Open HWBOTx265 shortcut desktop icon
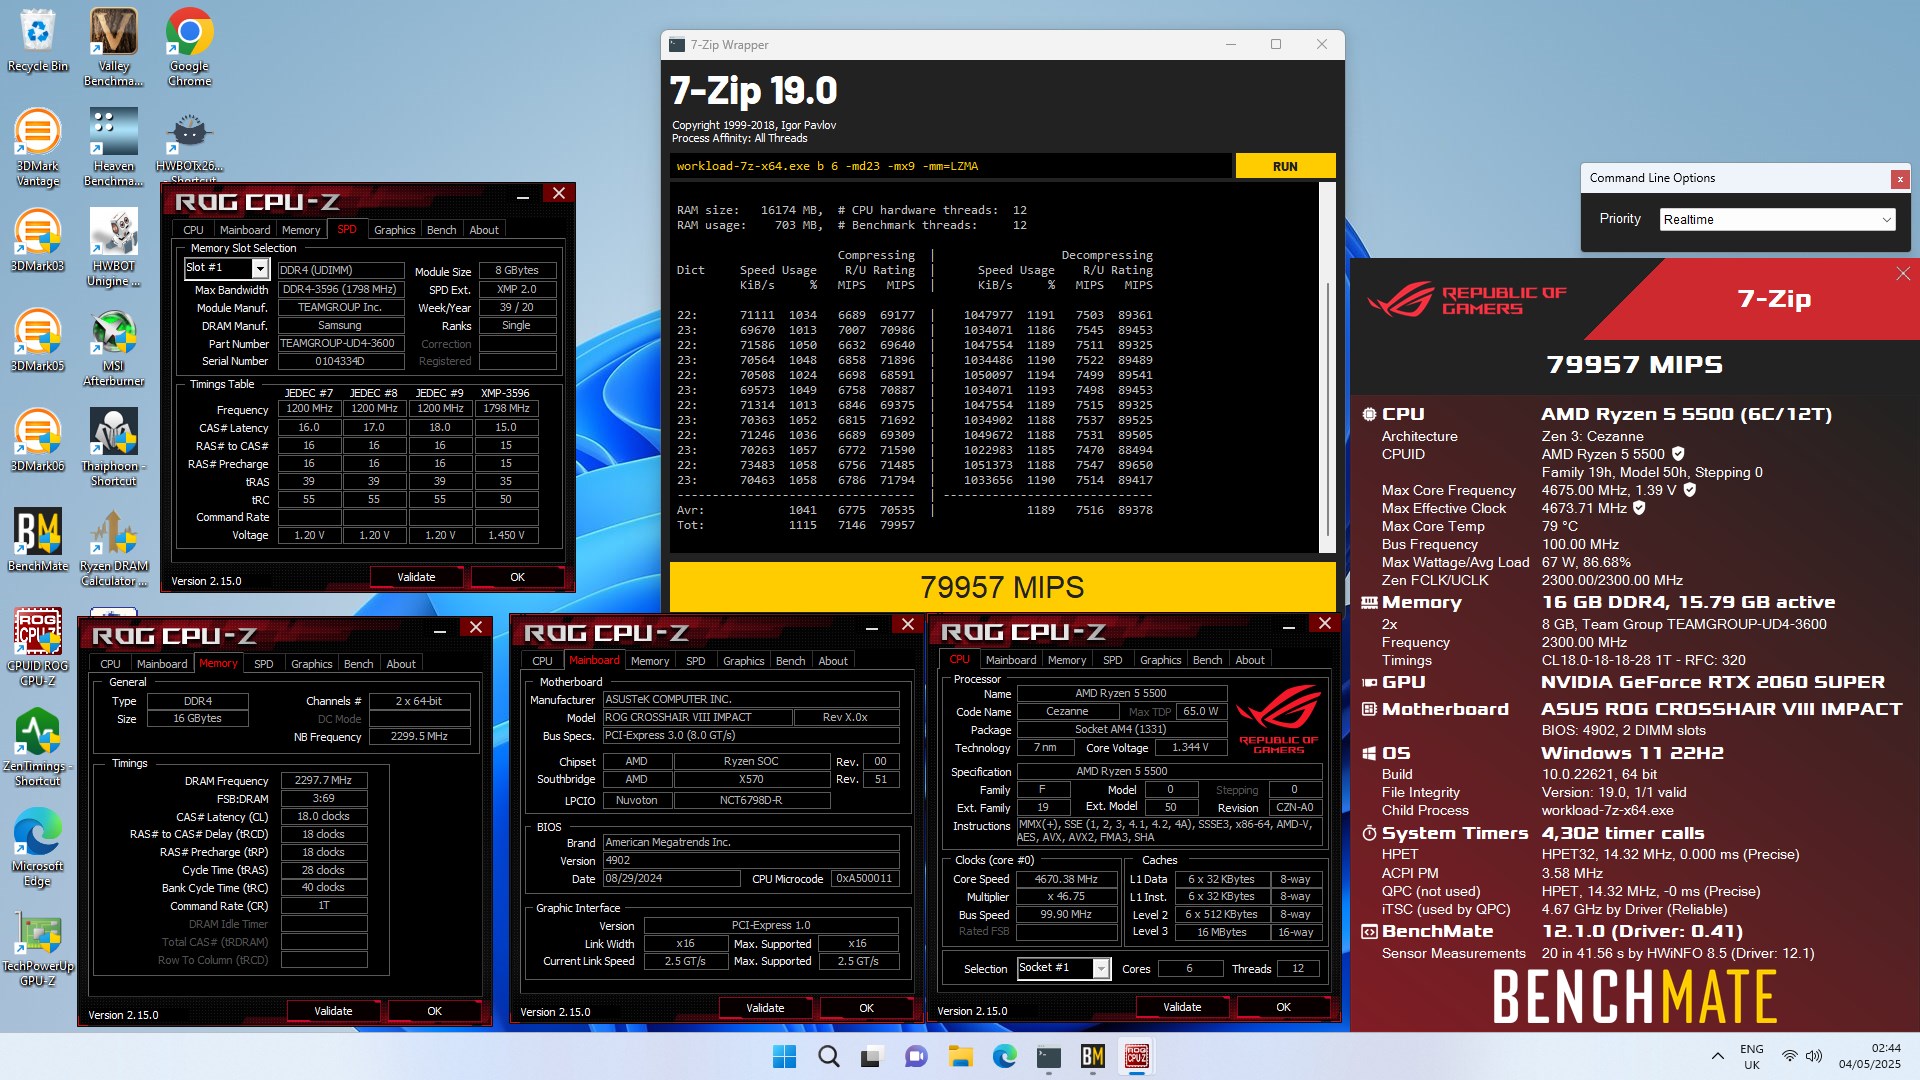1920x1080 pixels. coord(189,145)
